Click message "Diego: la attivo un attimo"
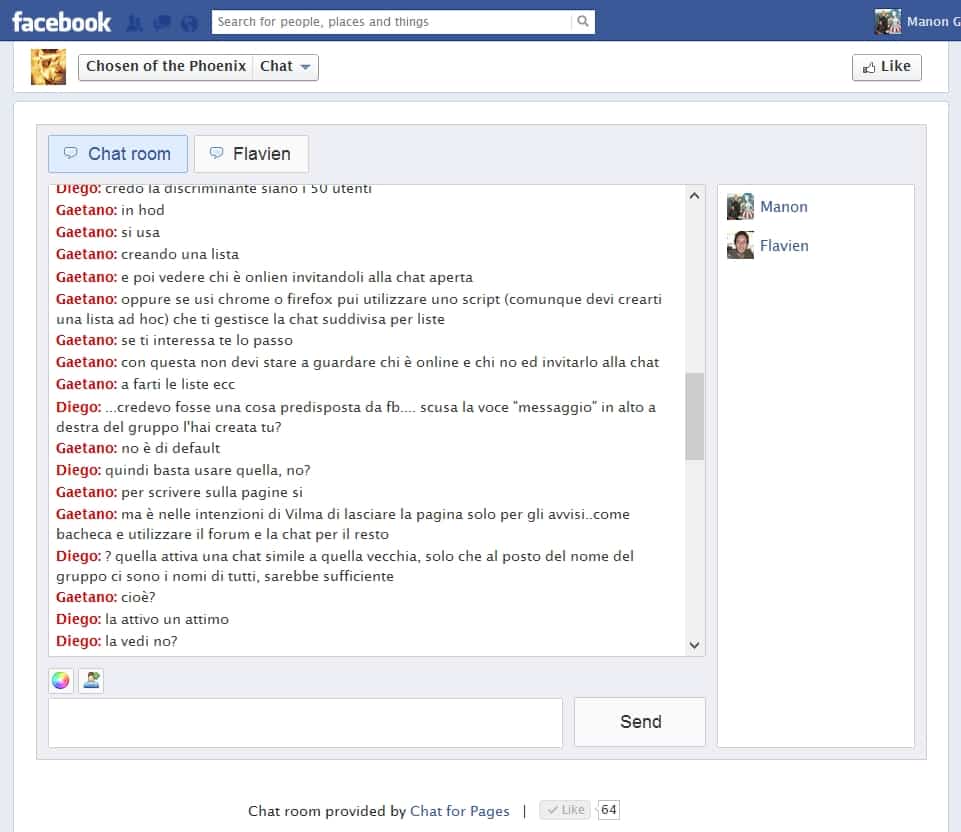Image resolution: width=961 pixels, height=832 pixels. pos(142,619)
